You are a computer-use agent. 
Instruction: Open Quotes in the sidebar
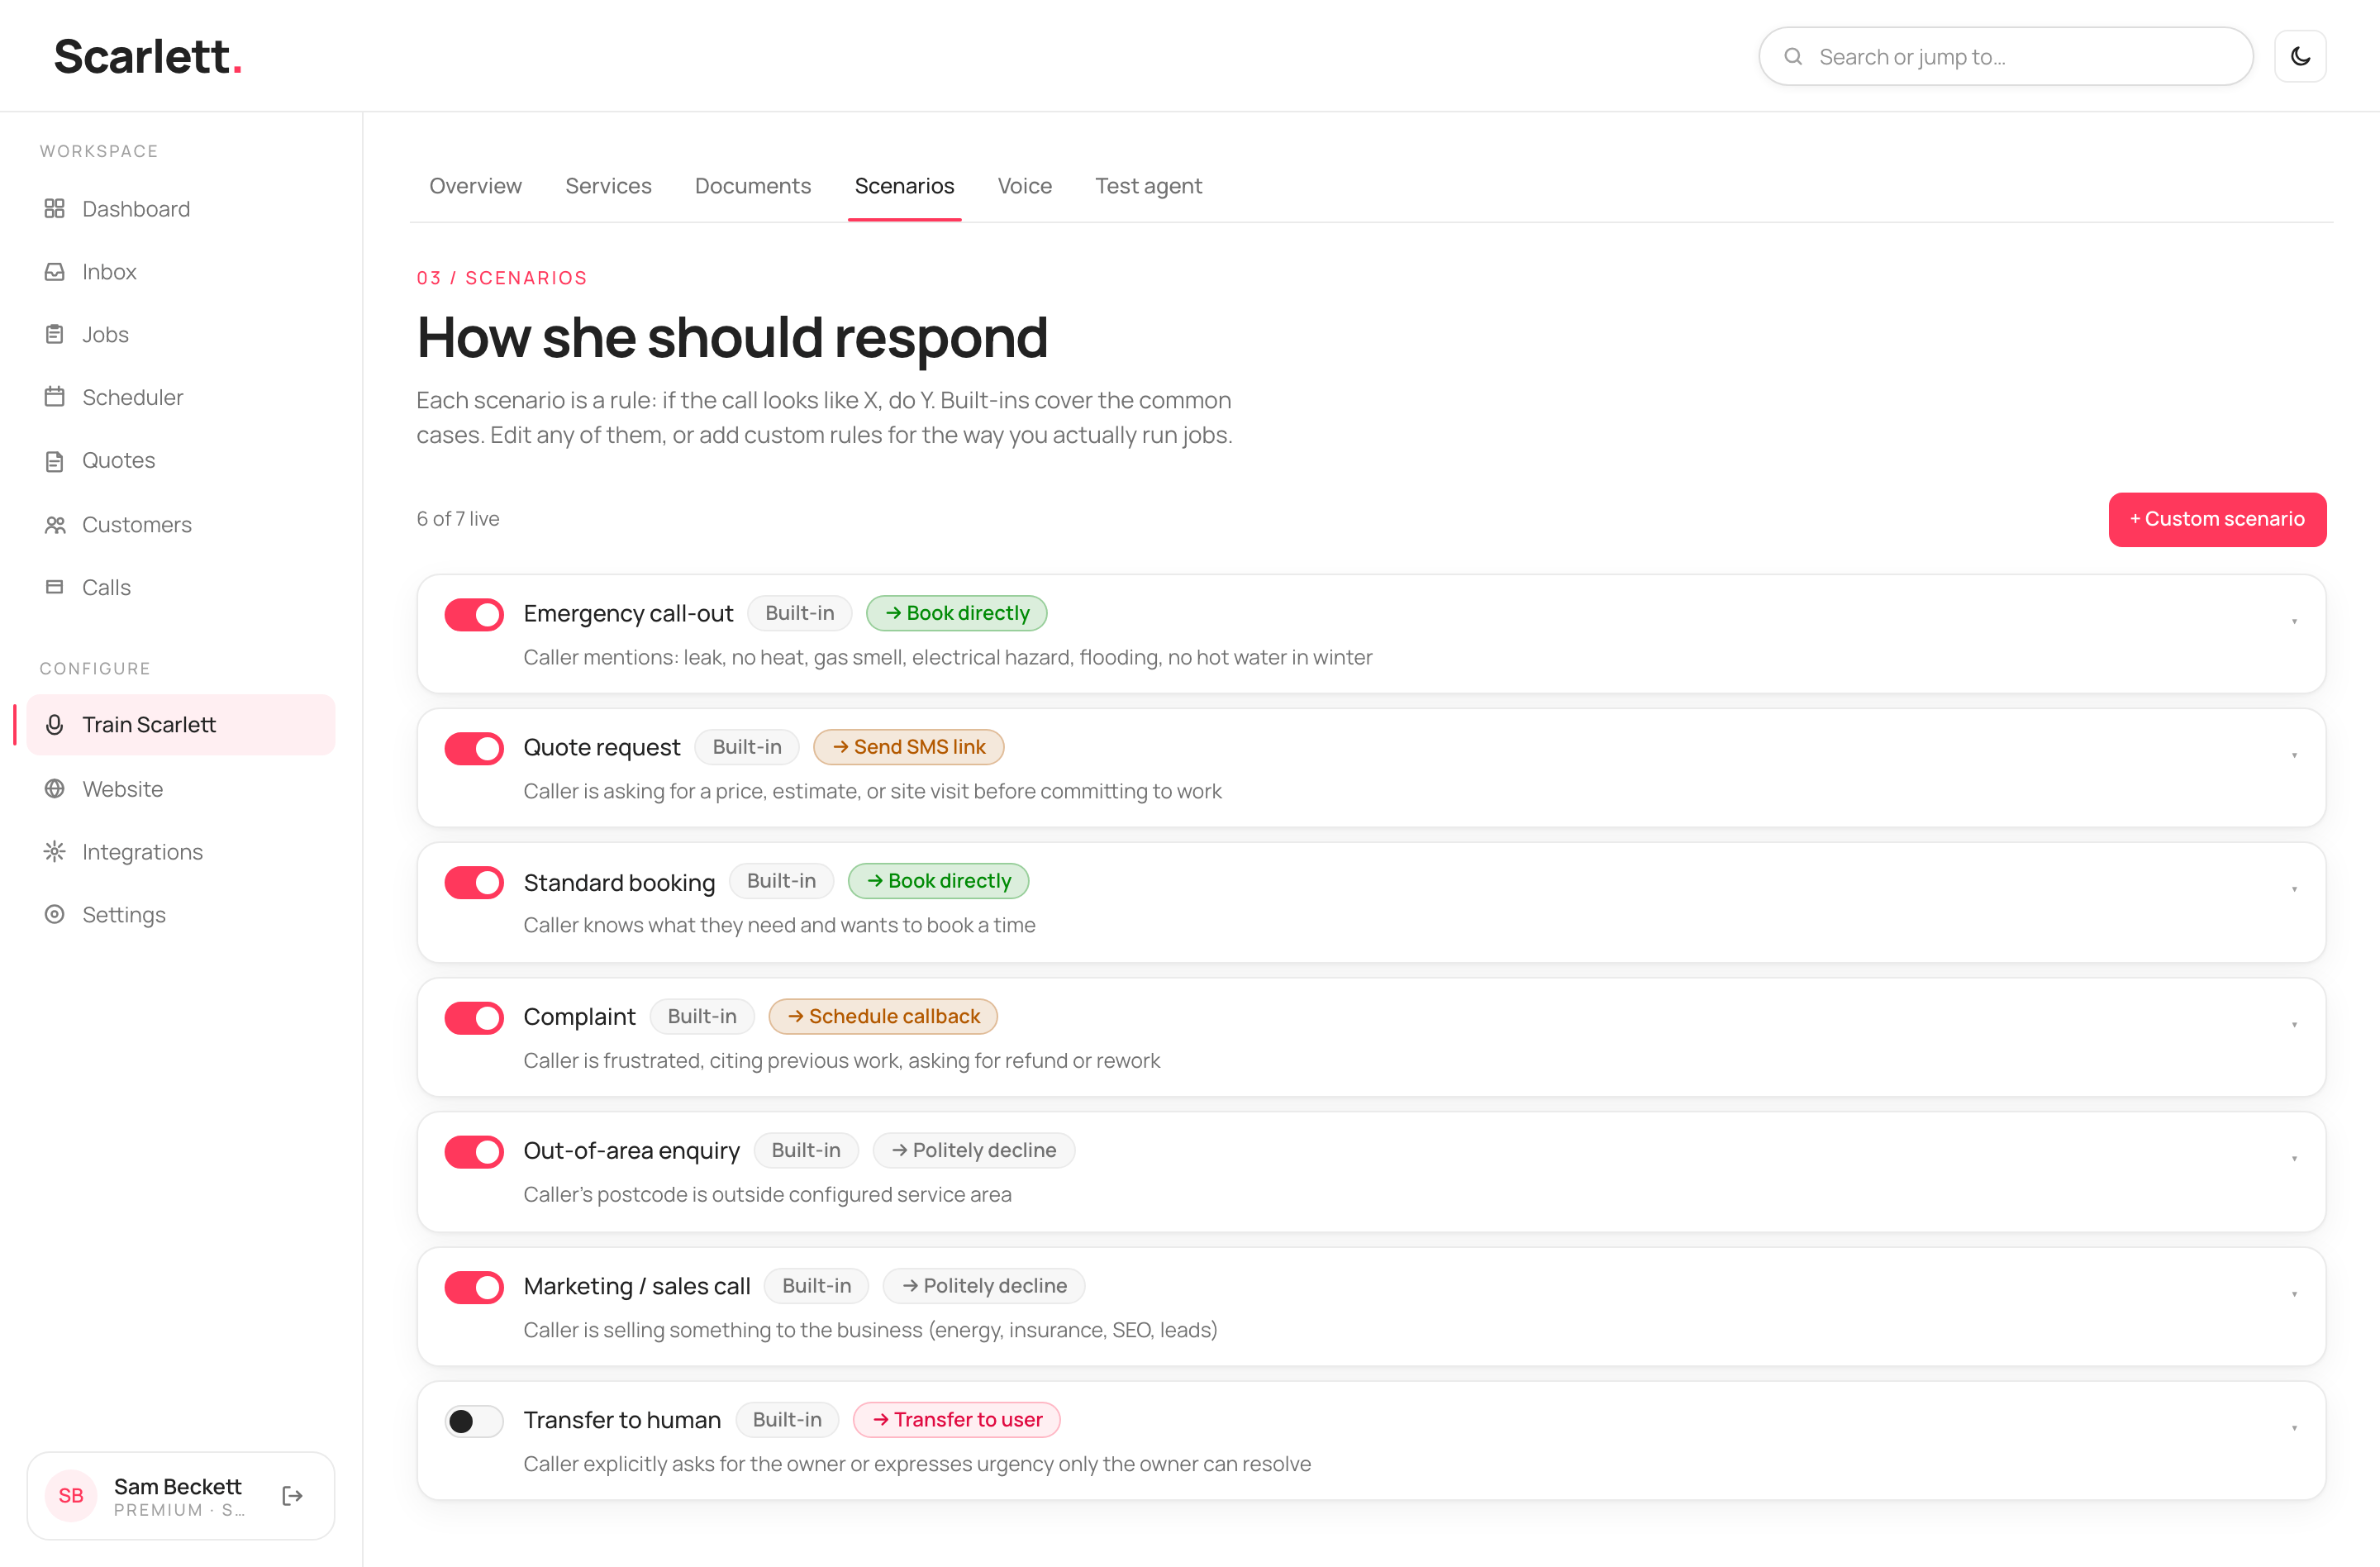pyautogui.click(x=181, y=461)
